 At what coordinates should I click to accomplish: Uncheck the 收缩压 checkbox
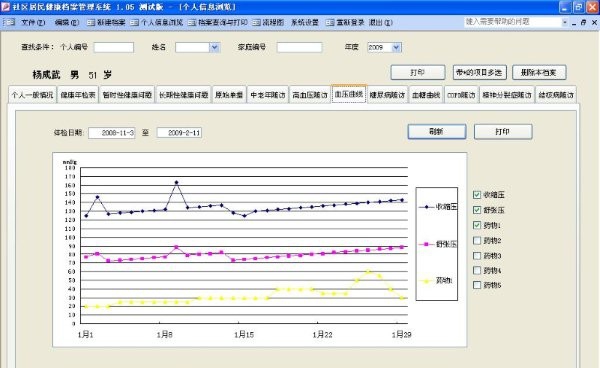pyautogui.click(x=477, y=195)
